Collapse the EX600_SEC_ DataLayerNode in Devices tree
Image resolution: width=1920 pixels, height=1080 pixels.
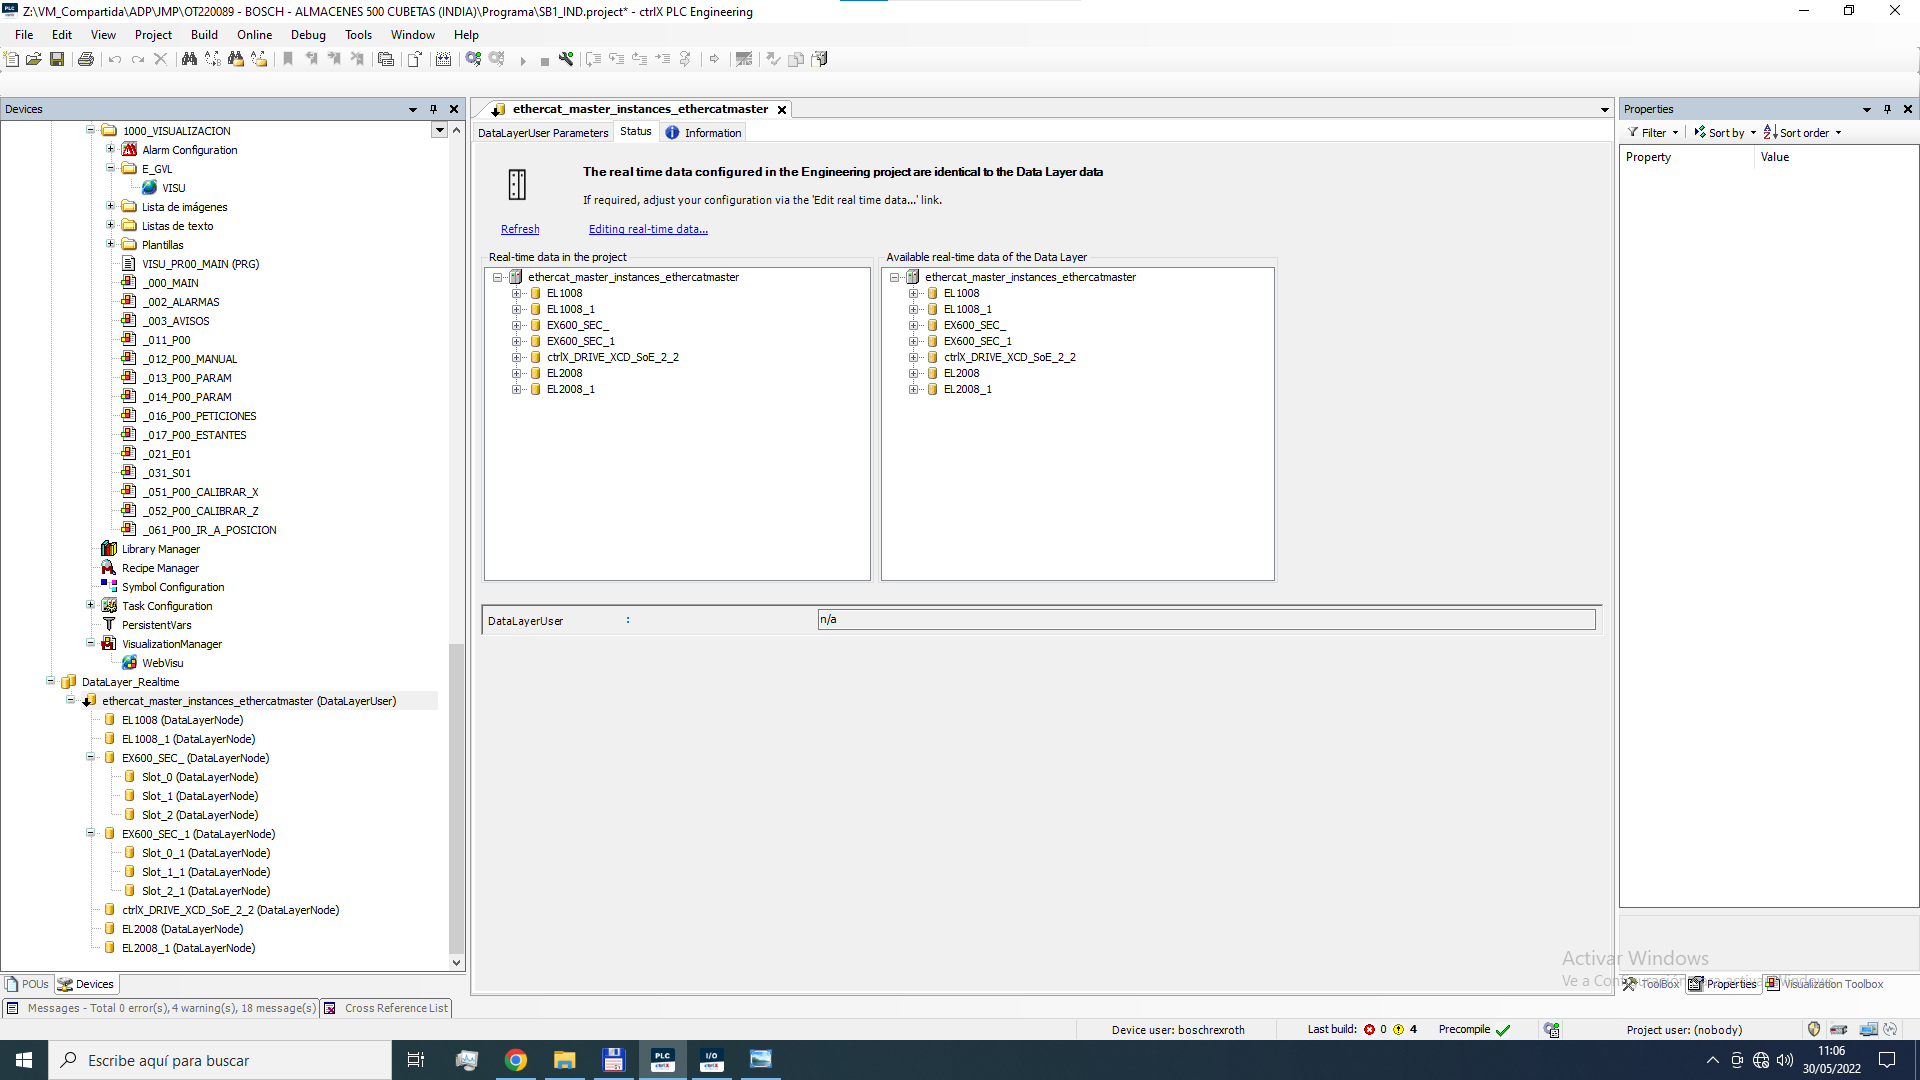(x=91, y=758)
